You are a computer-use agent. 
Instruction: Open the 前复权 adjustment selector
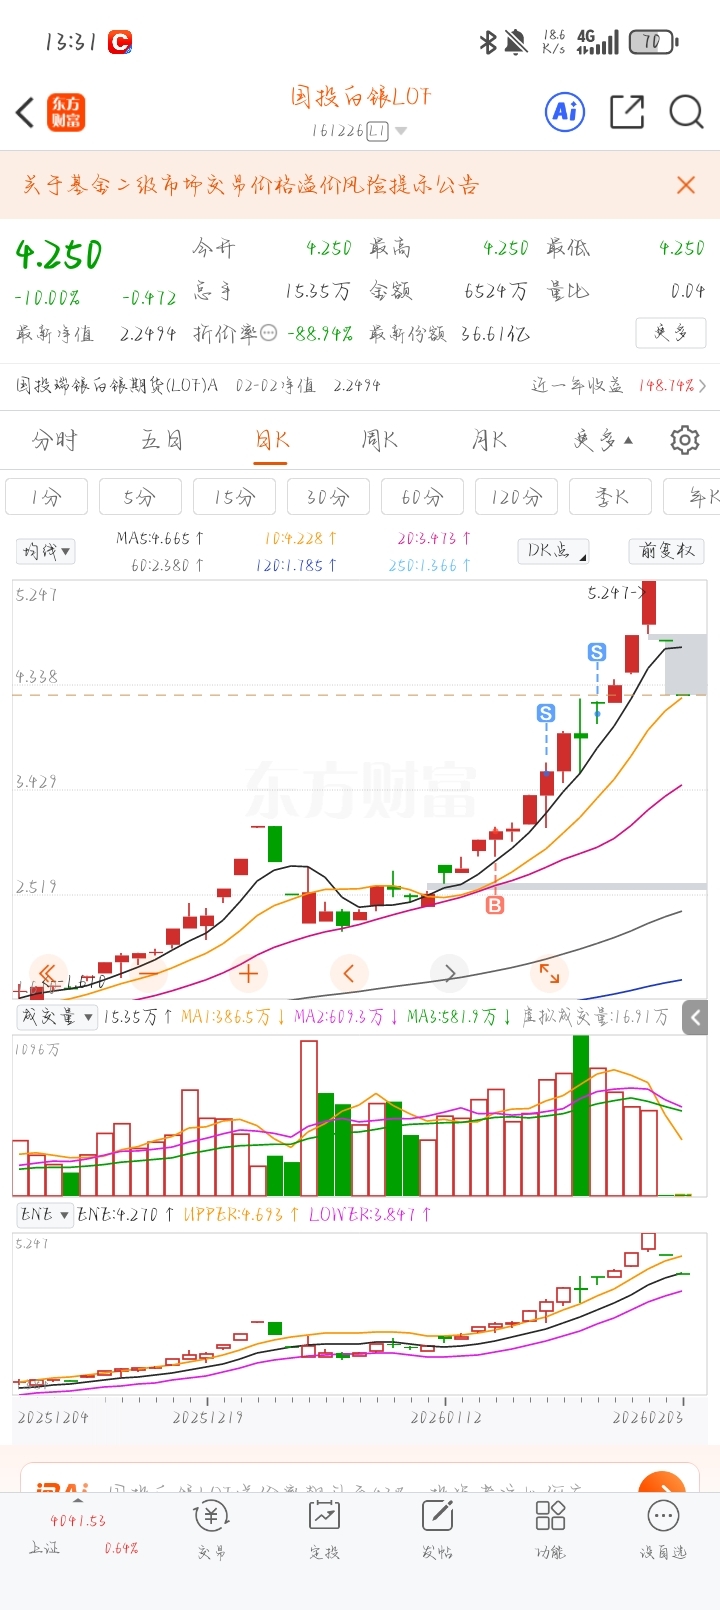coord(667,551)
